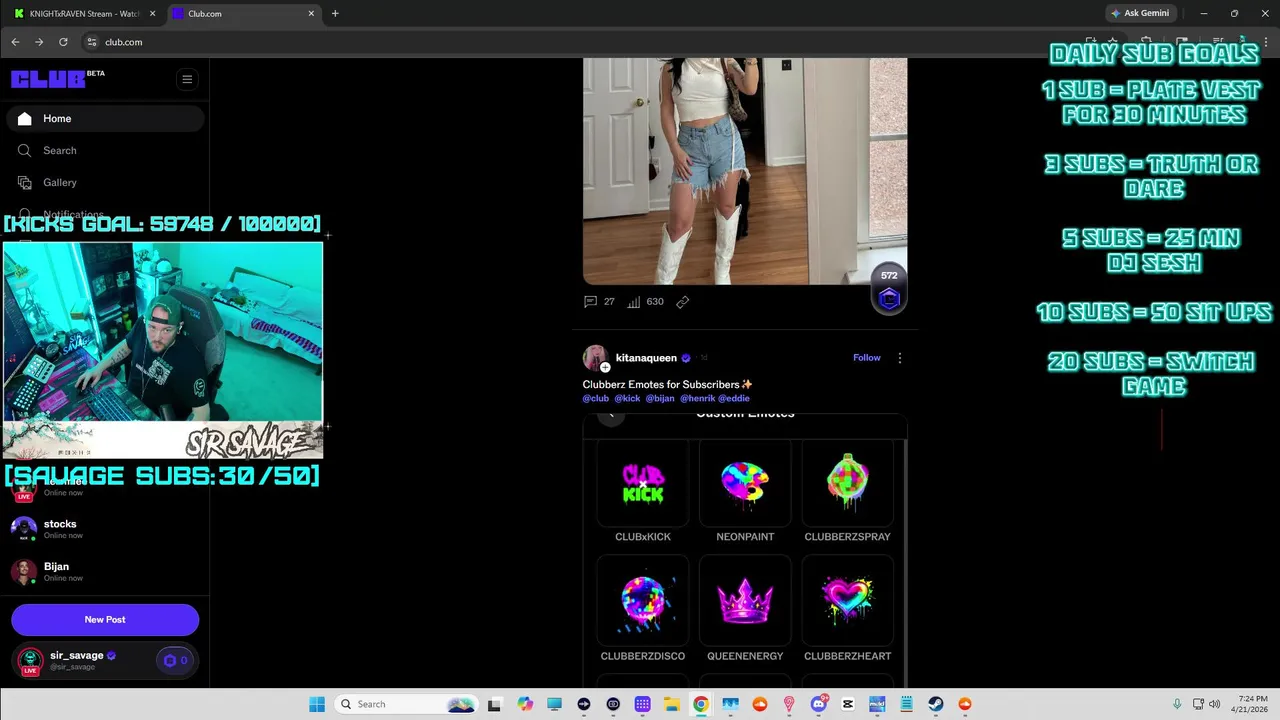Open comments on the photo post (27)
The height and width of the screenshot is (720, 1280).
point(599,301)
